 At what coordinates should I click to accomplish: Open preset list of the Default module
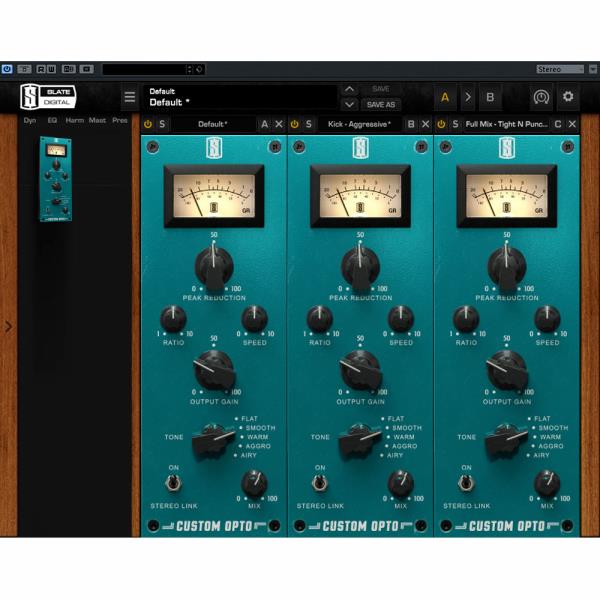coord(213,124)
